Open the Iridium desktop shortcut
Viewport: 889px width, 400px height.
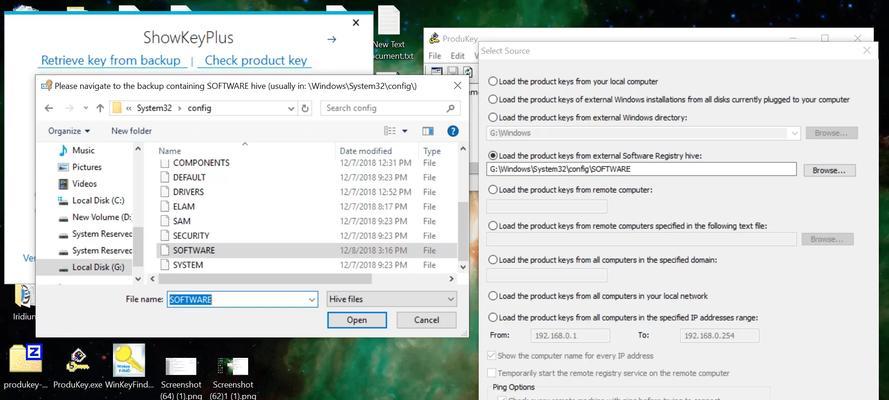tap(24, 302)
